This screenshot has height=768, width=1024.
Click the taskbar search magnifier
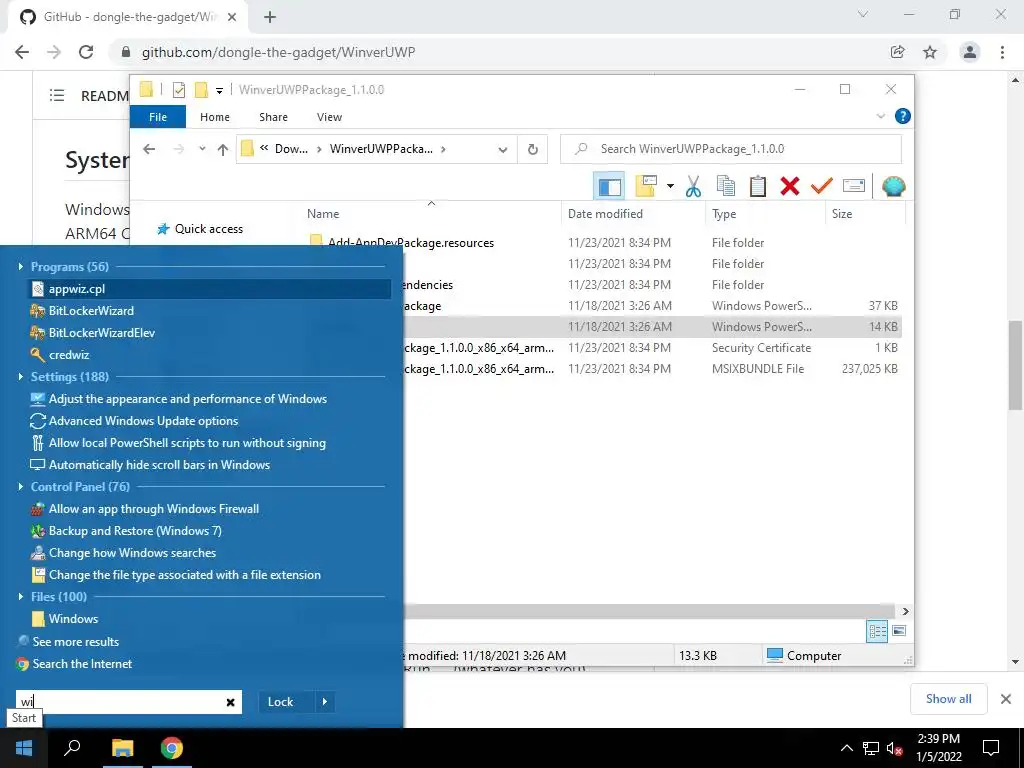click(72, 748)
